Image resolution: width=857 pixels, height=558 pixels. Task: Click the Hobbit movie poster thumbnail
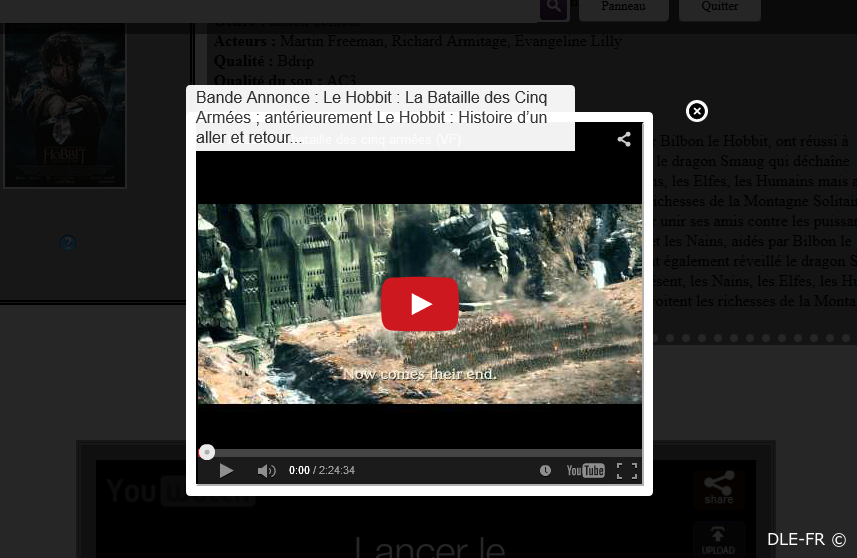(65, 107)
